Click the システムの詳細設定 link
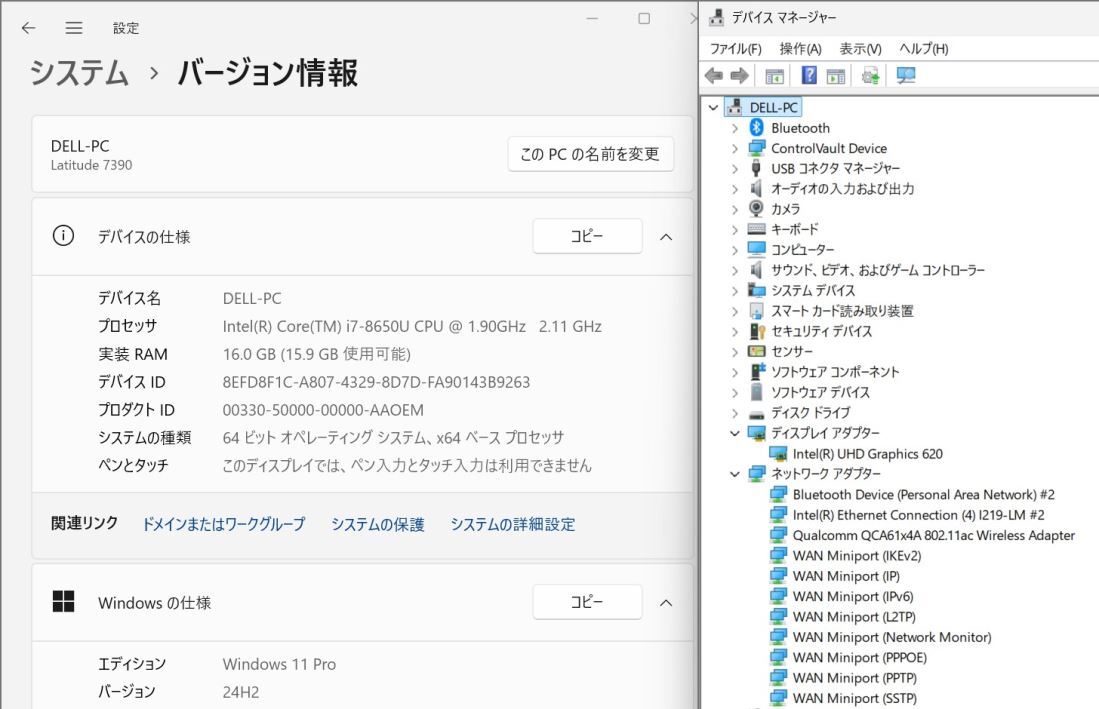 click(x=514, y=524)
